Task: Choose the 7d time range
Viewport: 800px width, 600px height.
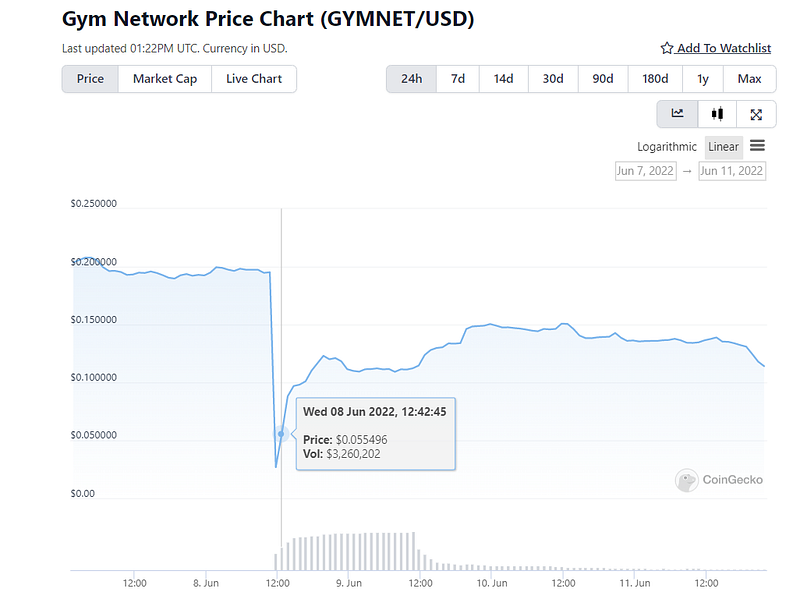Action: pyautogui.click(x=458, y=79)
